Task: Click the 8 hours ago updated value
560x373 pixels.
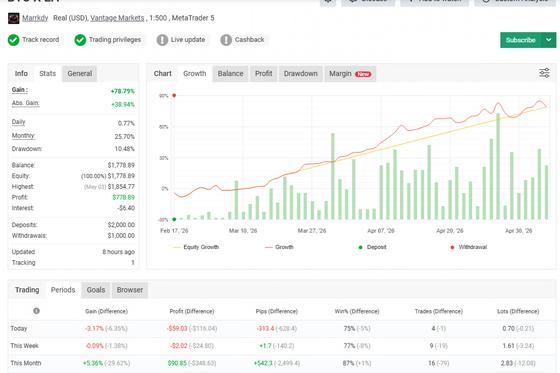Action: (x=119, y=252)
